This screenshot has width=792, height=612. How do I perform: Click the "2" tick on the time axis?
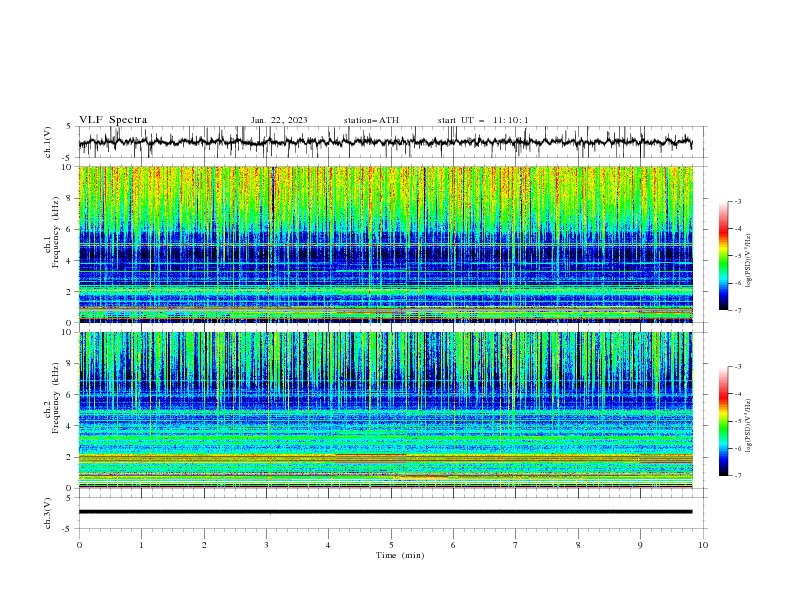204,545
